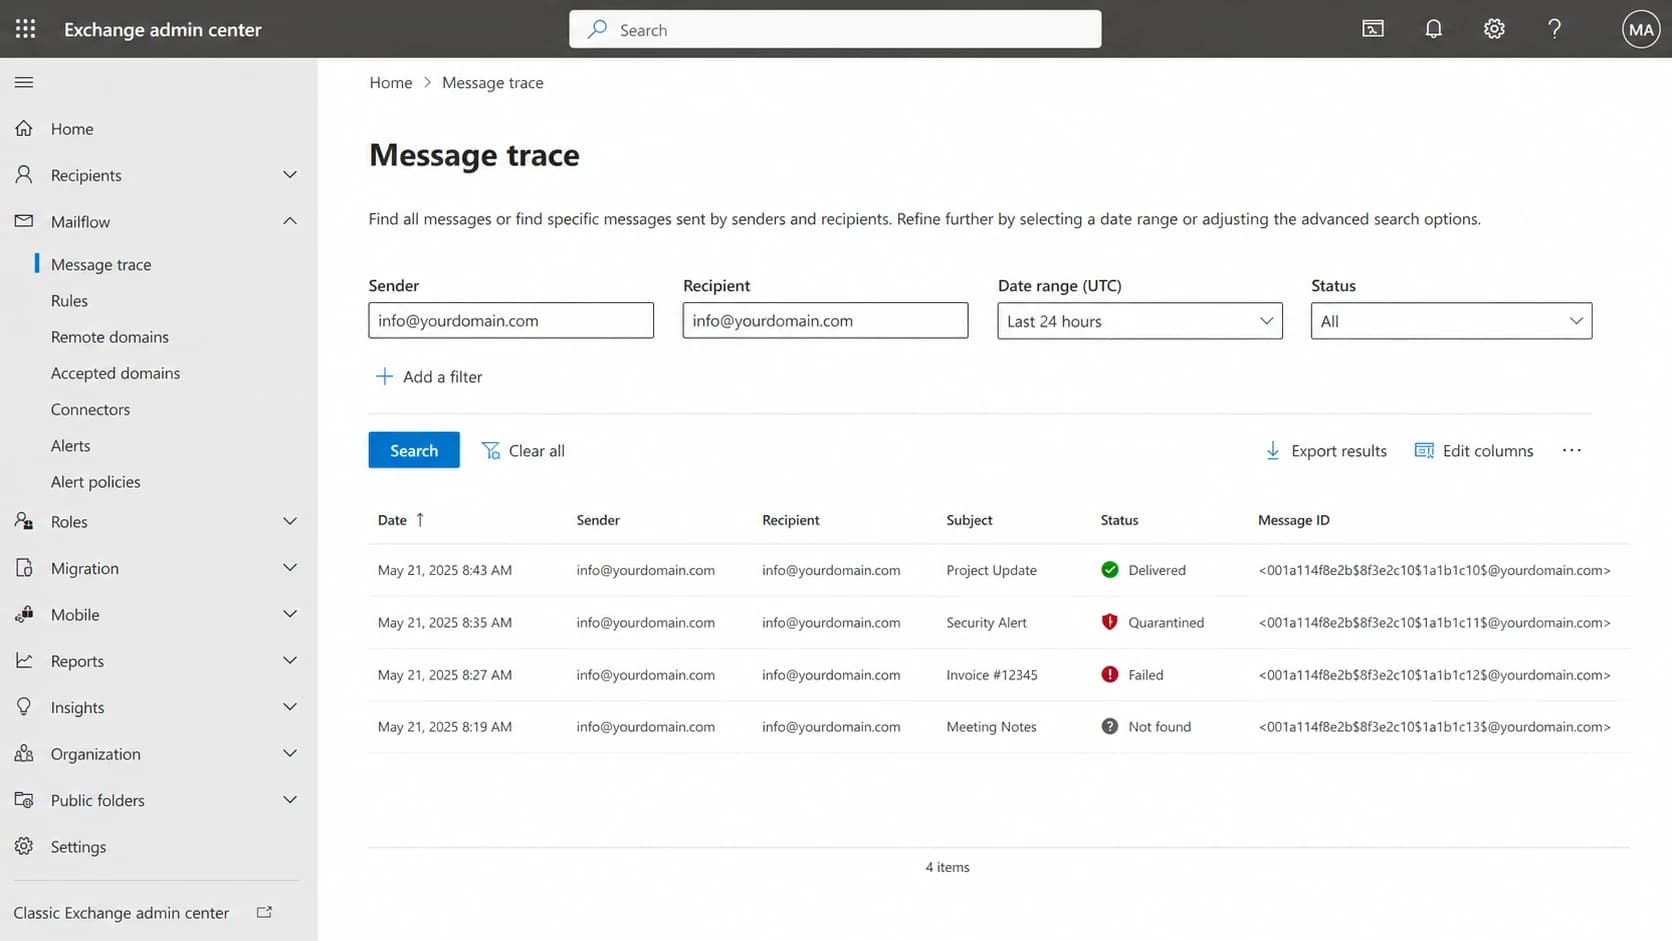Click the Insights lightbulb icon
Viewport: 1672px width, 941px height.
point(24,706)
